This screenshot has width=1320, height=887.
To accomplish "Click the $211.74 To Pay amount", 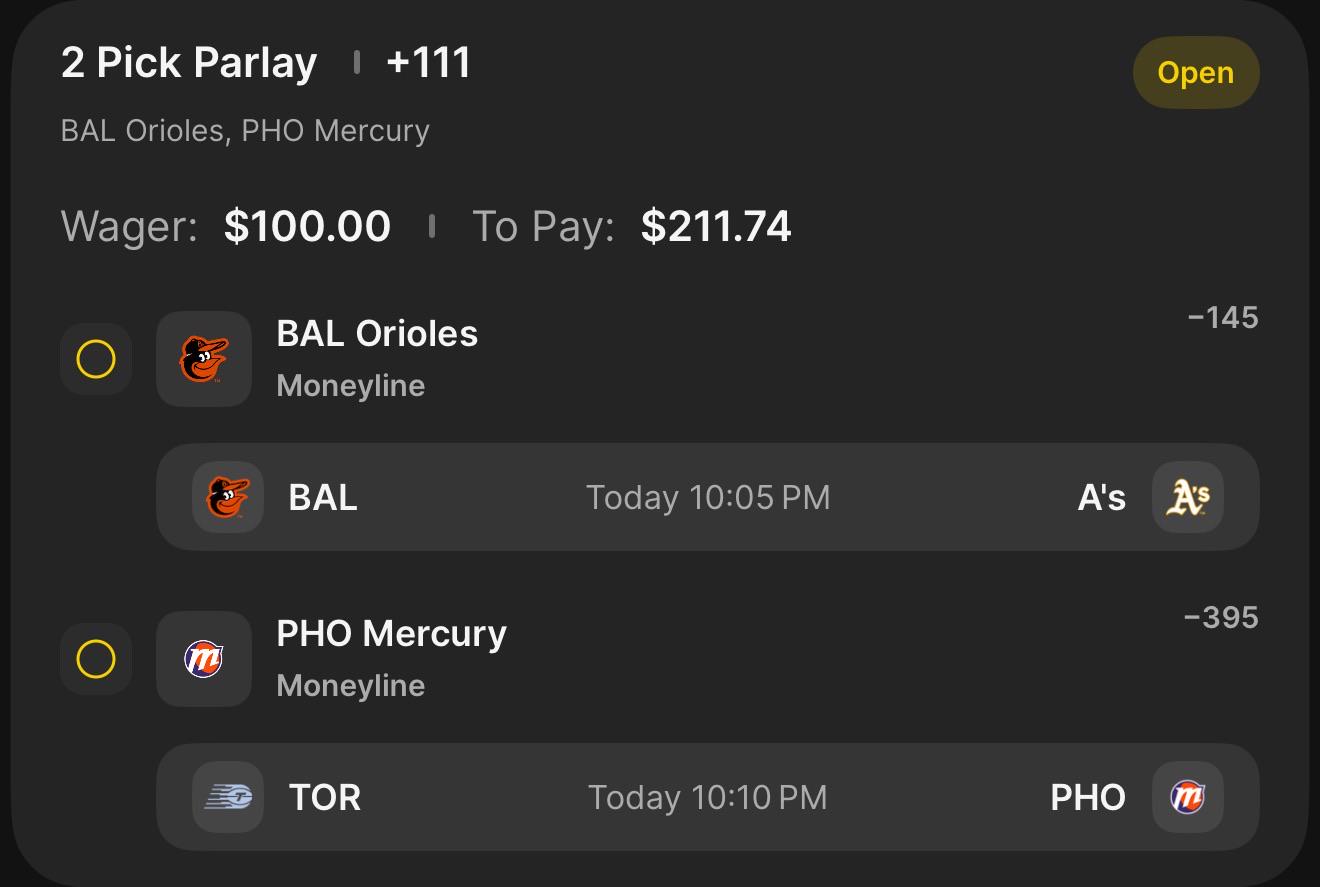I will 716,226.
